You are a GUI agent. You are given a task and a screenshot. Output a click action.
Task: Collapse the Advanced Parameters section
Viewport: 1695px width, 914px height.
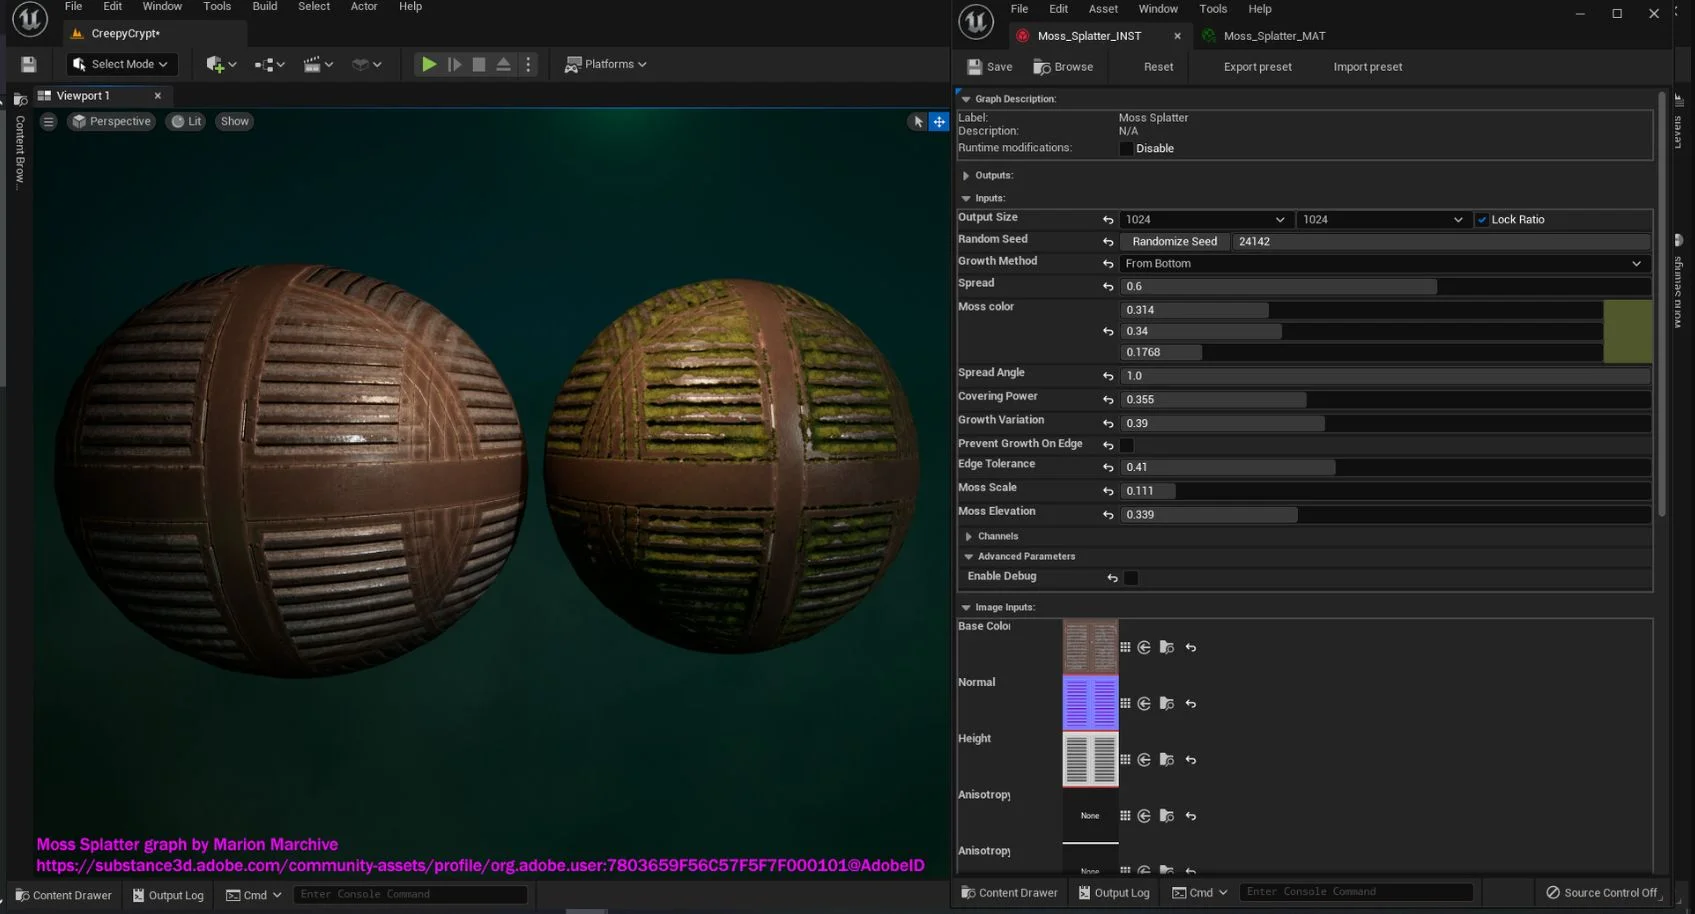click(x=969, y=557)
